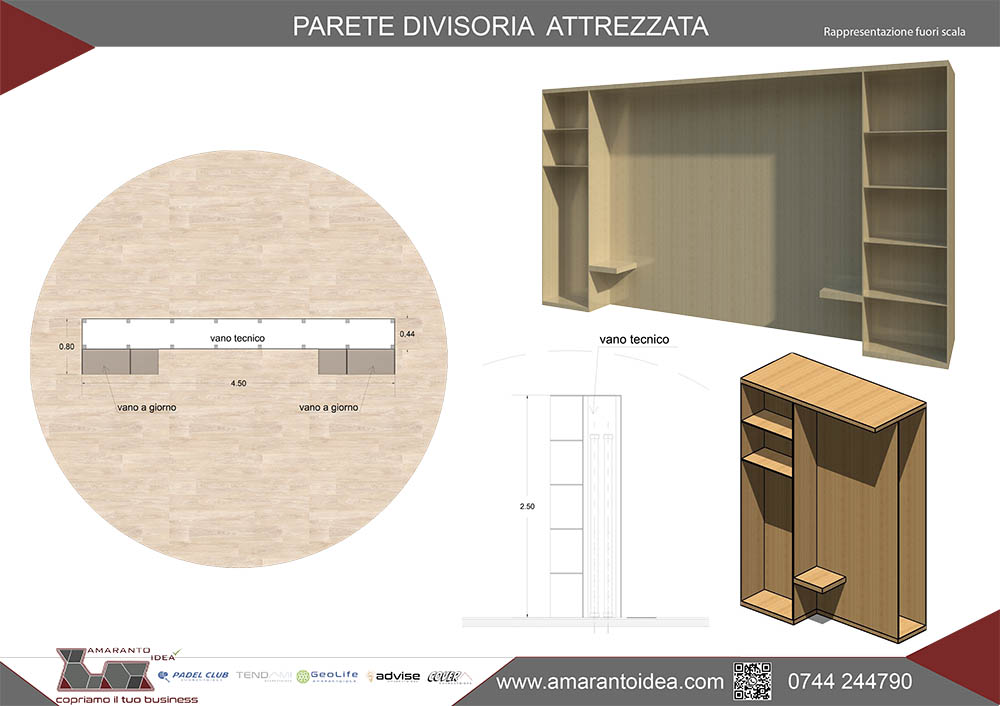Click the 0.80 depth dimension
The image size is (1000, 706).
(x=66, y=347)
